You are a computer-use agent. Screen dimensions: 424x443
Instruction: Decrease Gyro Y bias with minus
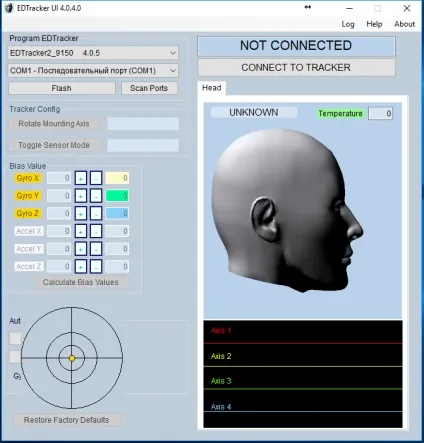click(x=96, y=196)
